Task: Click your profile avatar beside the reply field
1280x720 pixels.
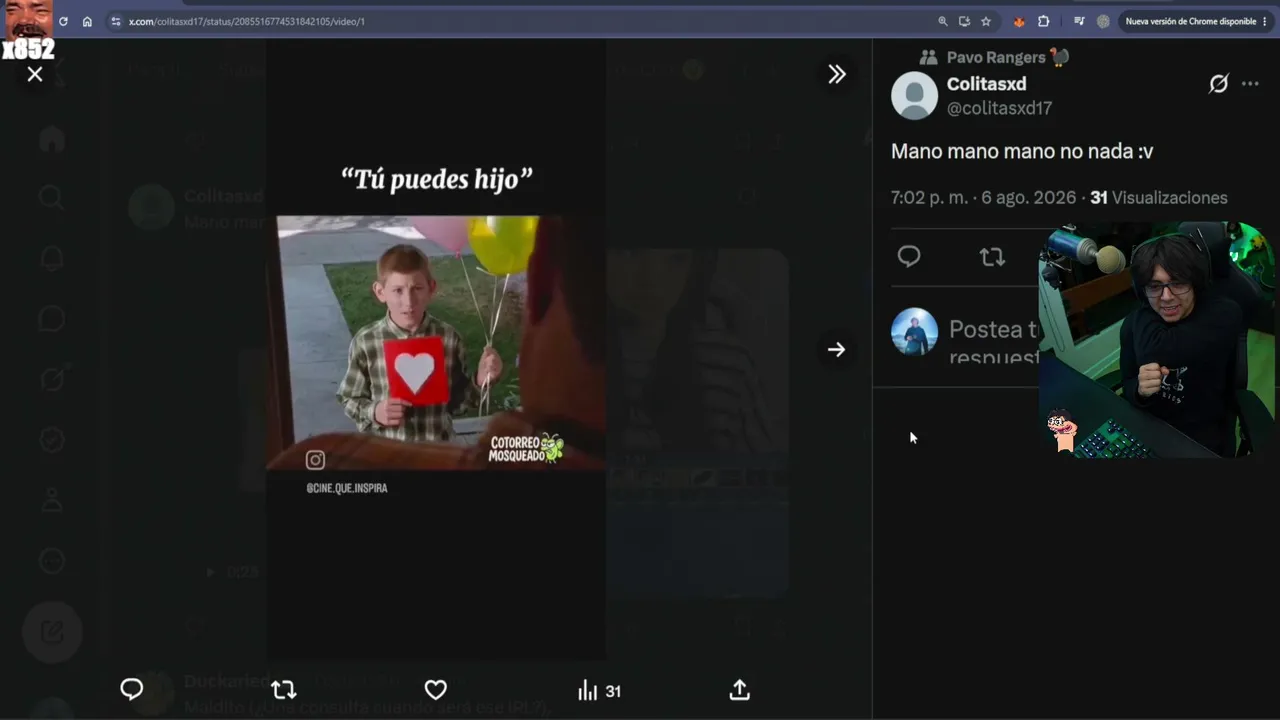Action: pos(914,332)
